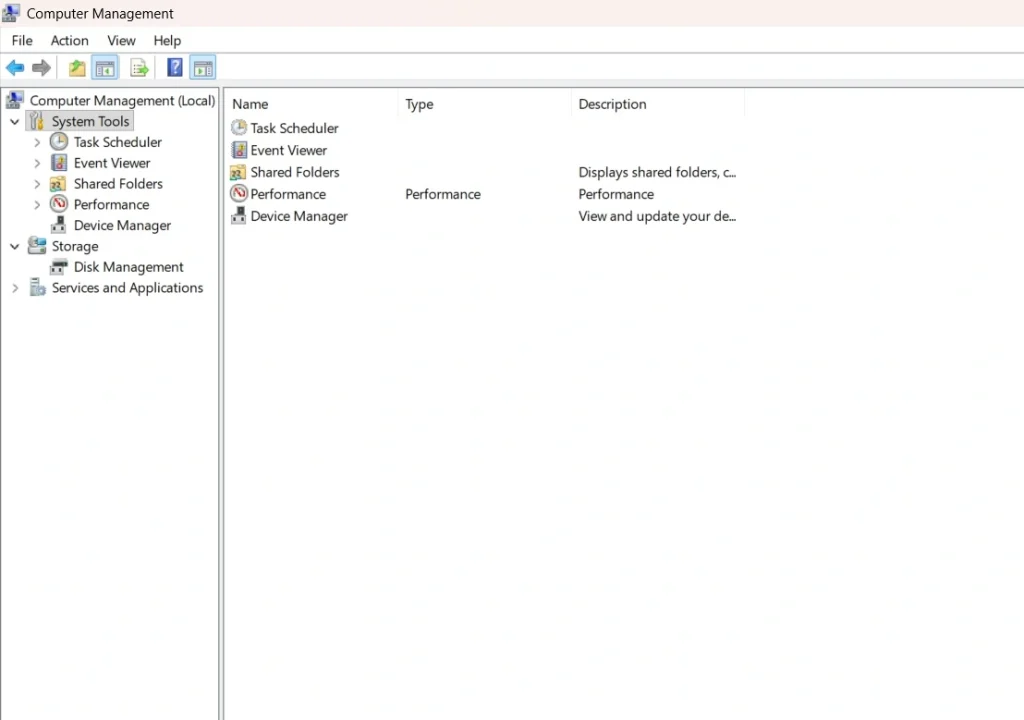1024x720 pixels.
Task: Collapse the Storage node chevron
Action: tap(14, 246)
